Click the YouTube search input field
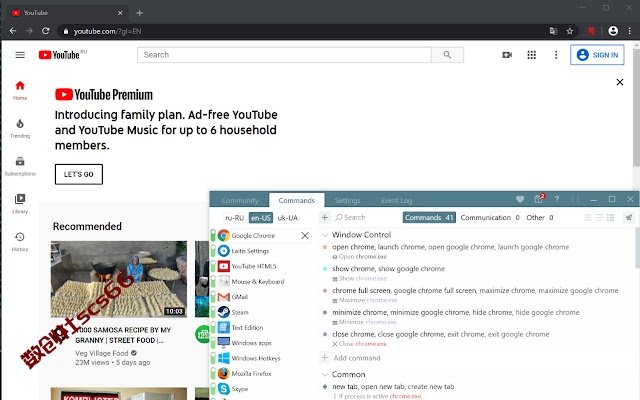Screen dimensions: 640x400 [x=284, y=55]
